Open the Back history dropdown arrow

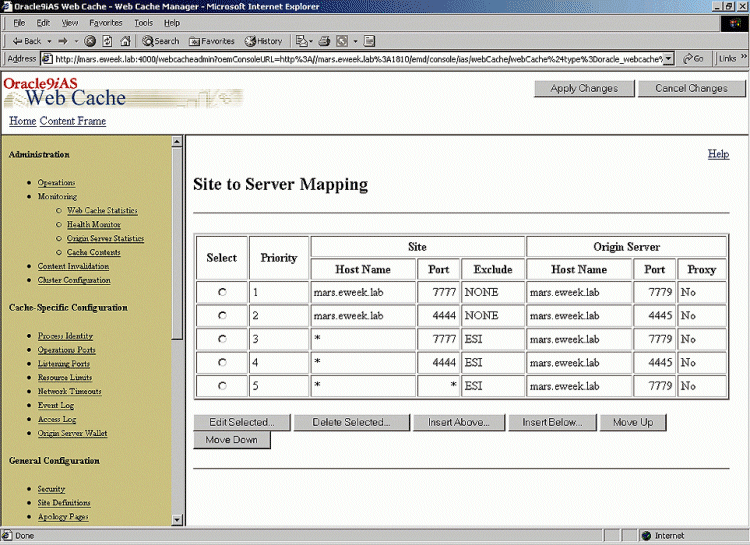(x=49, y=41)
